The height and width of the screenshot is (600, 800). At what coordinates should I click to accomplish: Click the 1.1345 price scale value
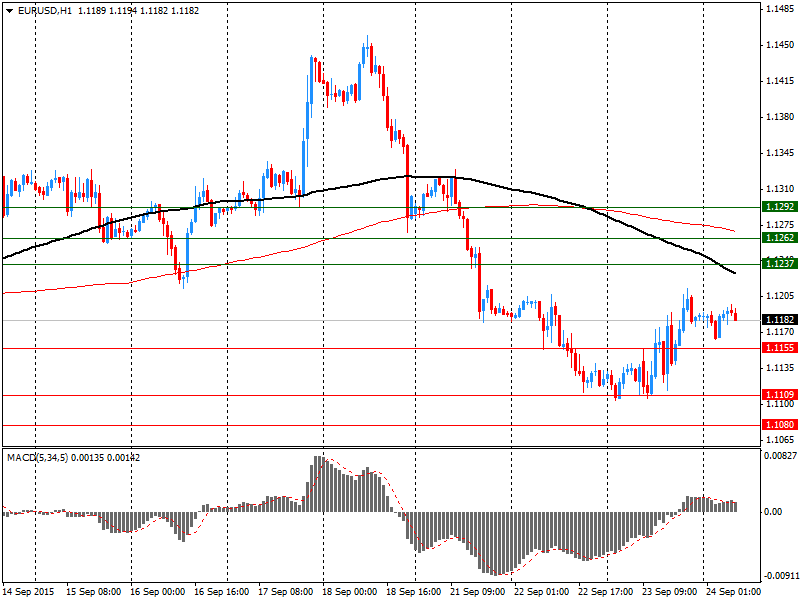(x=780, y=153)
